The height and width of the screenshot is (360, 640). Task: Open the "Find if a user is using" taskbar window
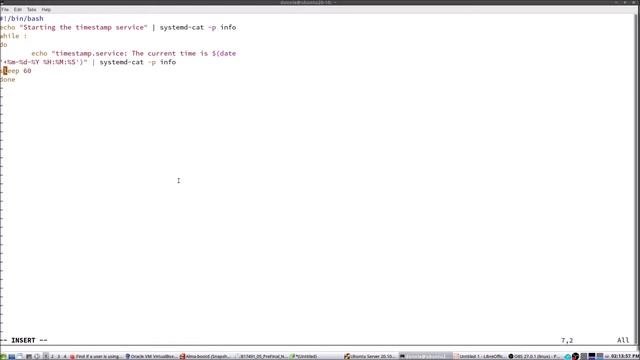(x=96, y=356)
